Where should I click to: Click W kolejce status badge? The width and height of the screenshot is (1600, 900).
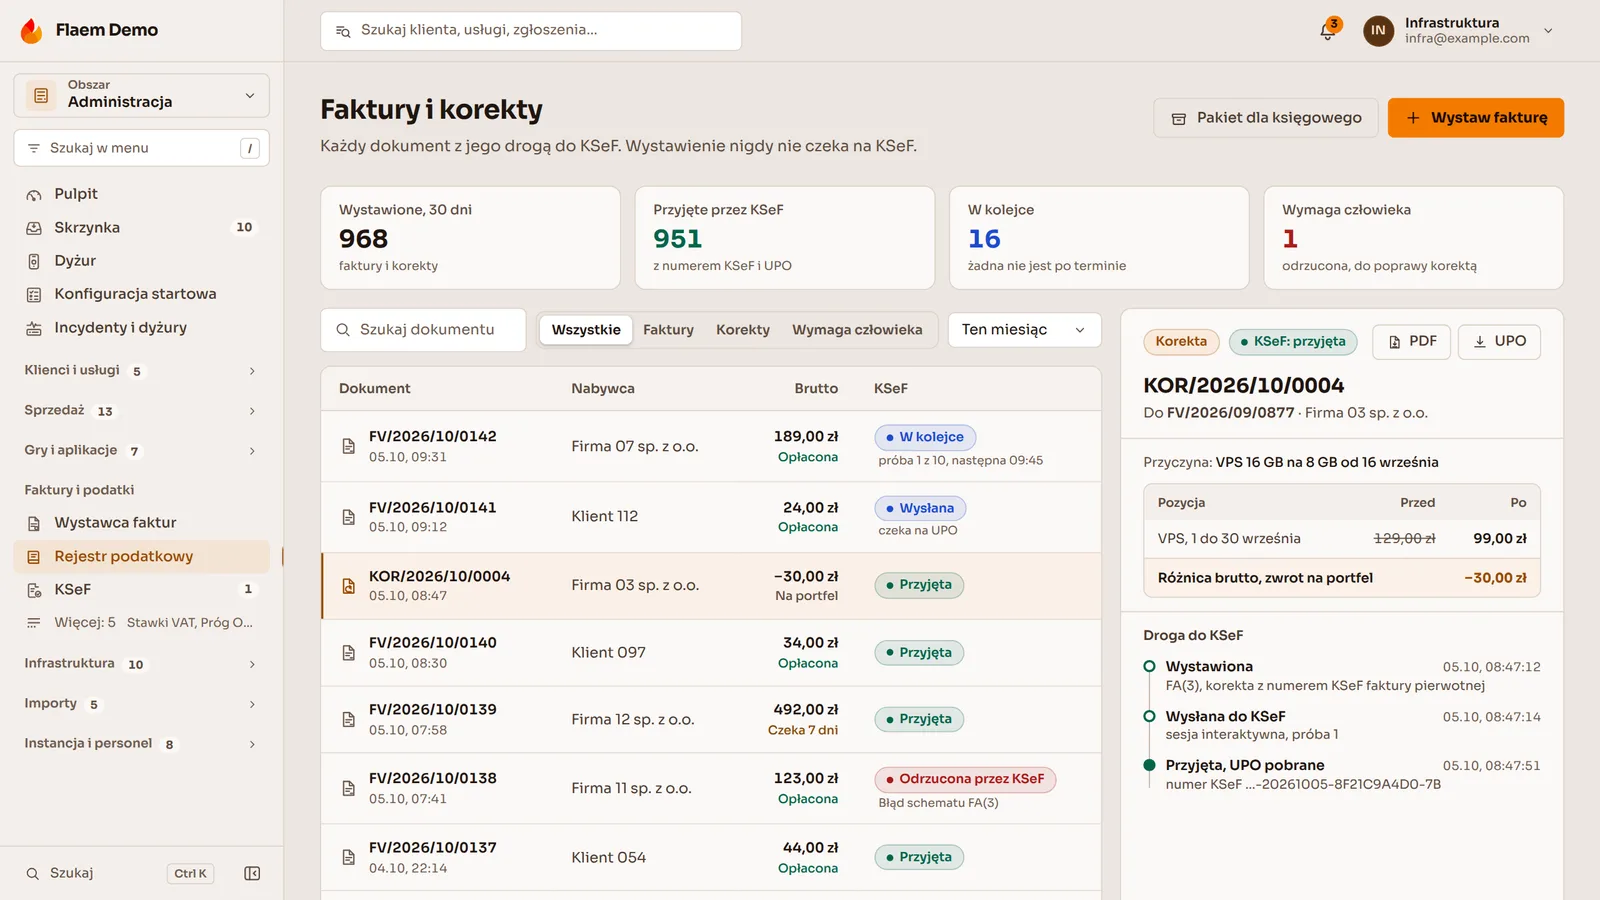coord(925,437)
